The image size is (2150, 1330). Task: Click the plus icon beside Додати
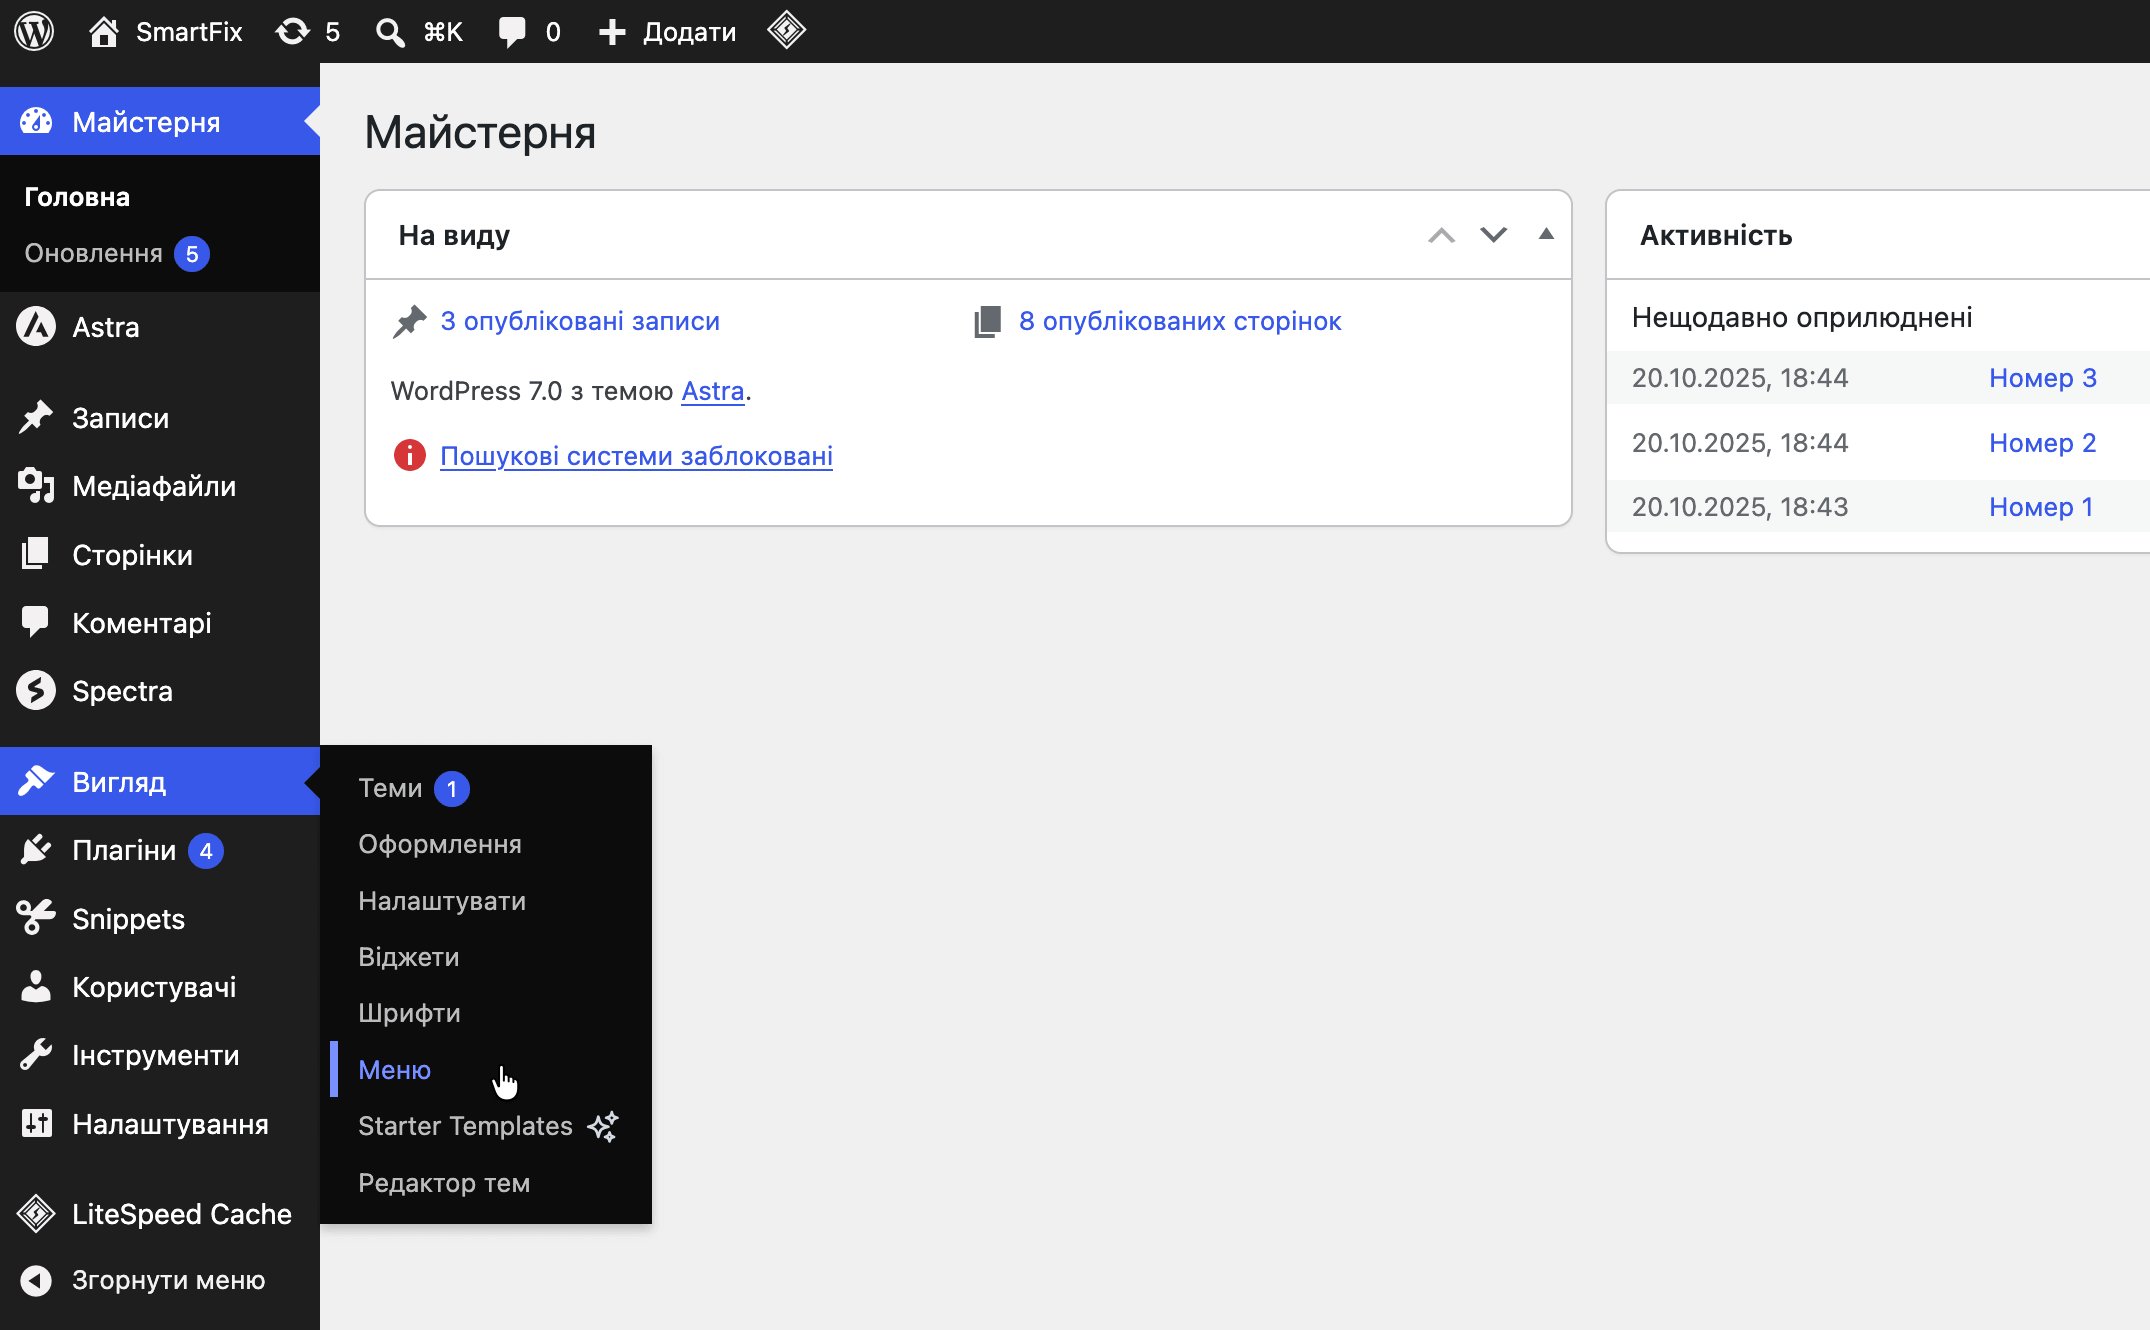(x=612, y=32)
